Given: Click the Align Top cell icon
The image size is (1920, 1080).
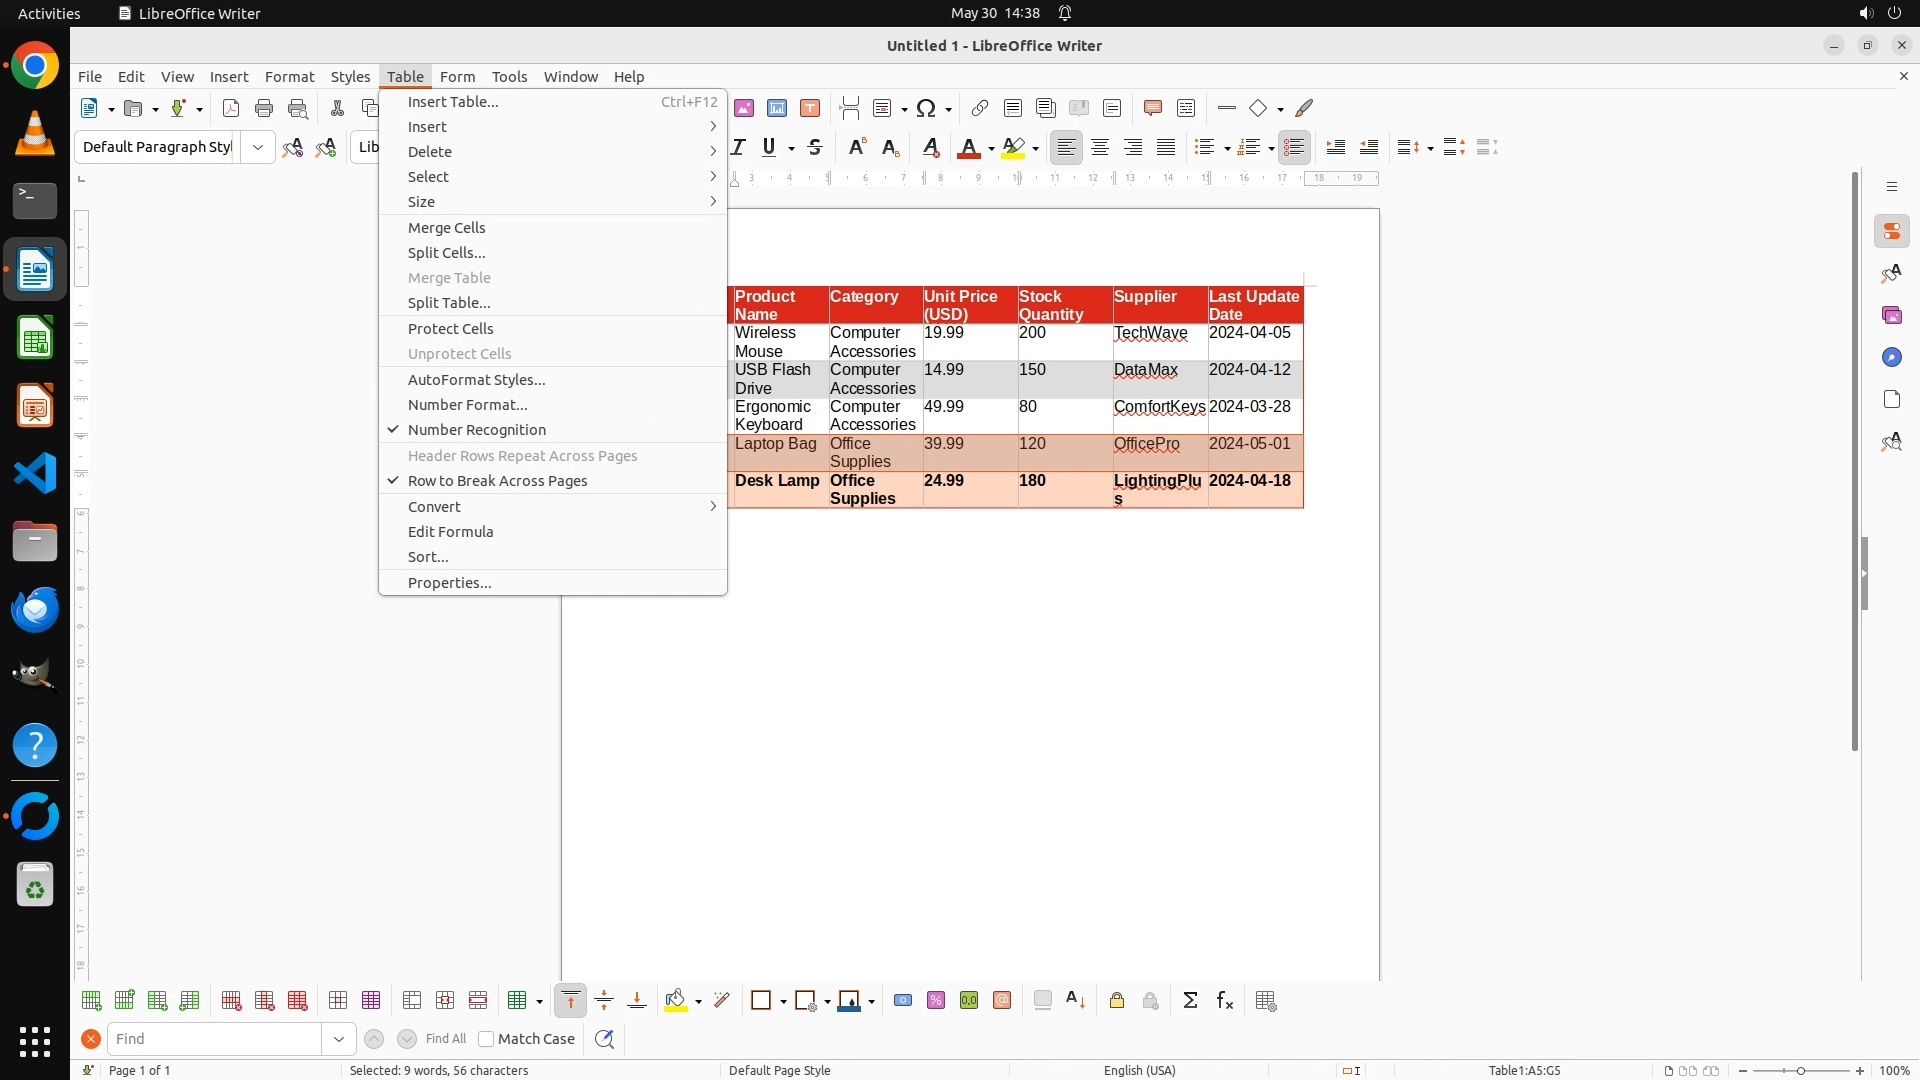Looking at the screenshot, I should click(570, 1001).
